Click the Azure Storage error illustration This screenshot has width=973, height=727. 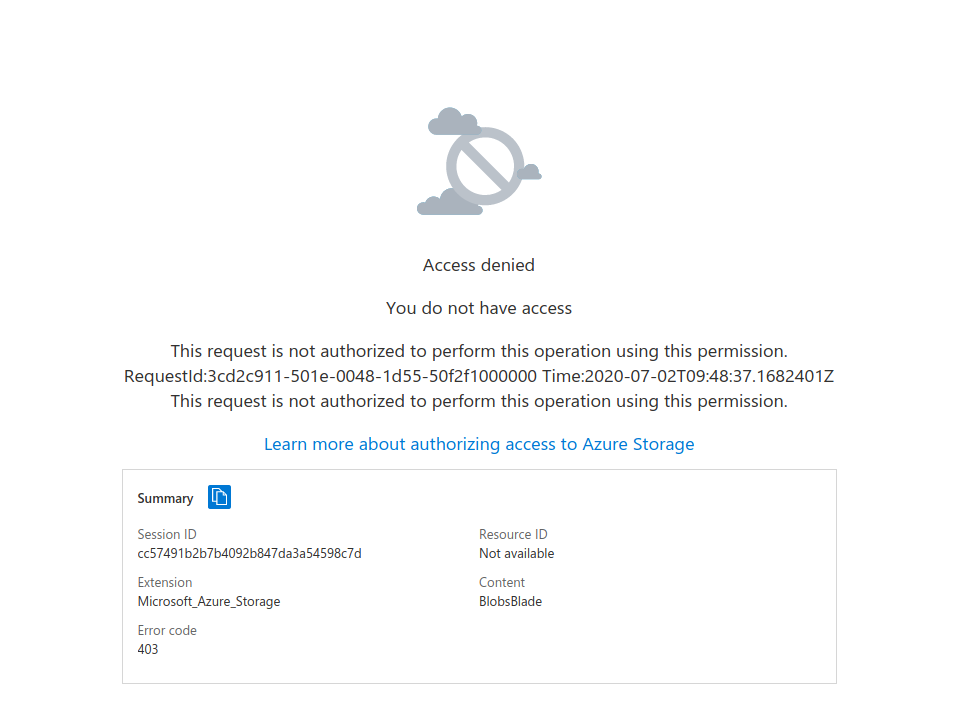[478, 160]
